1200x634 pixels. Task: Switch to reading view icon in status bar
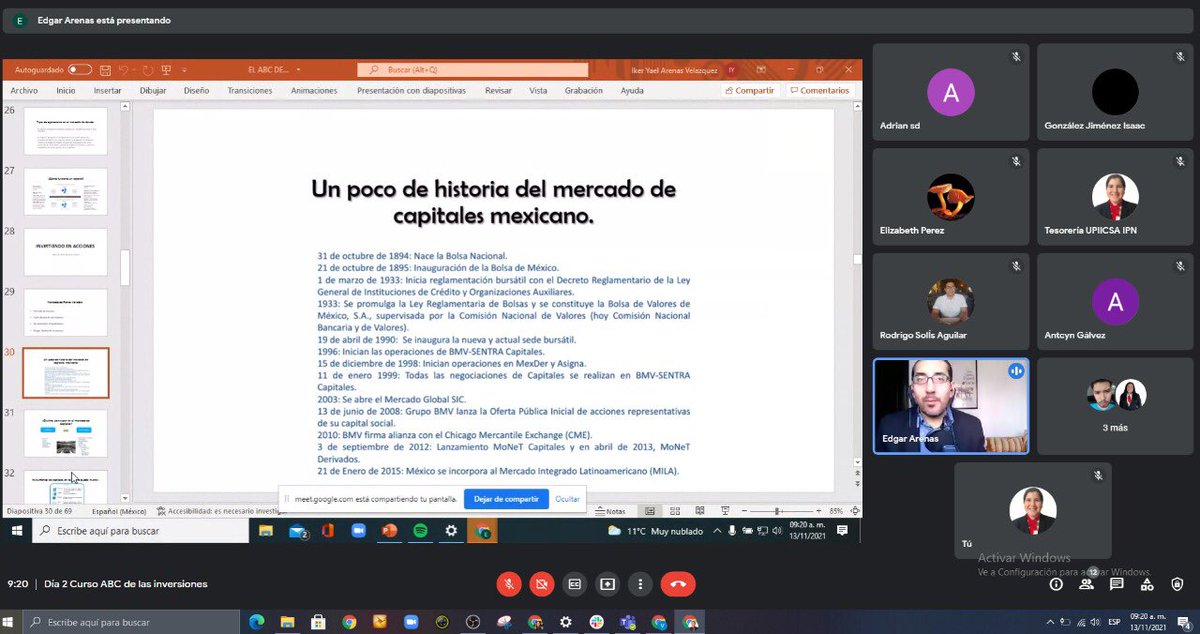click(x=702, y=511)
